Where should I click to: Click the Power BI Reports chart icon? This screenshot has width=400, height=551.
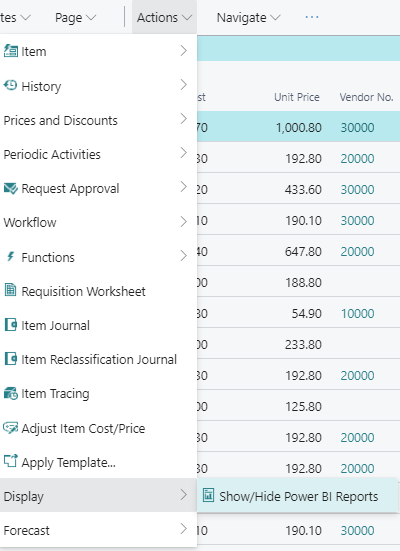tap(208, 495)
